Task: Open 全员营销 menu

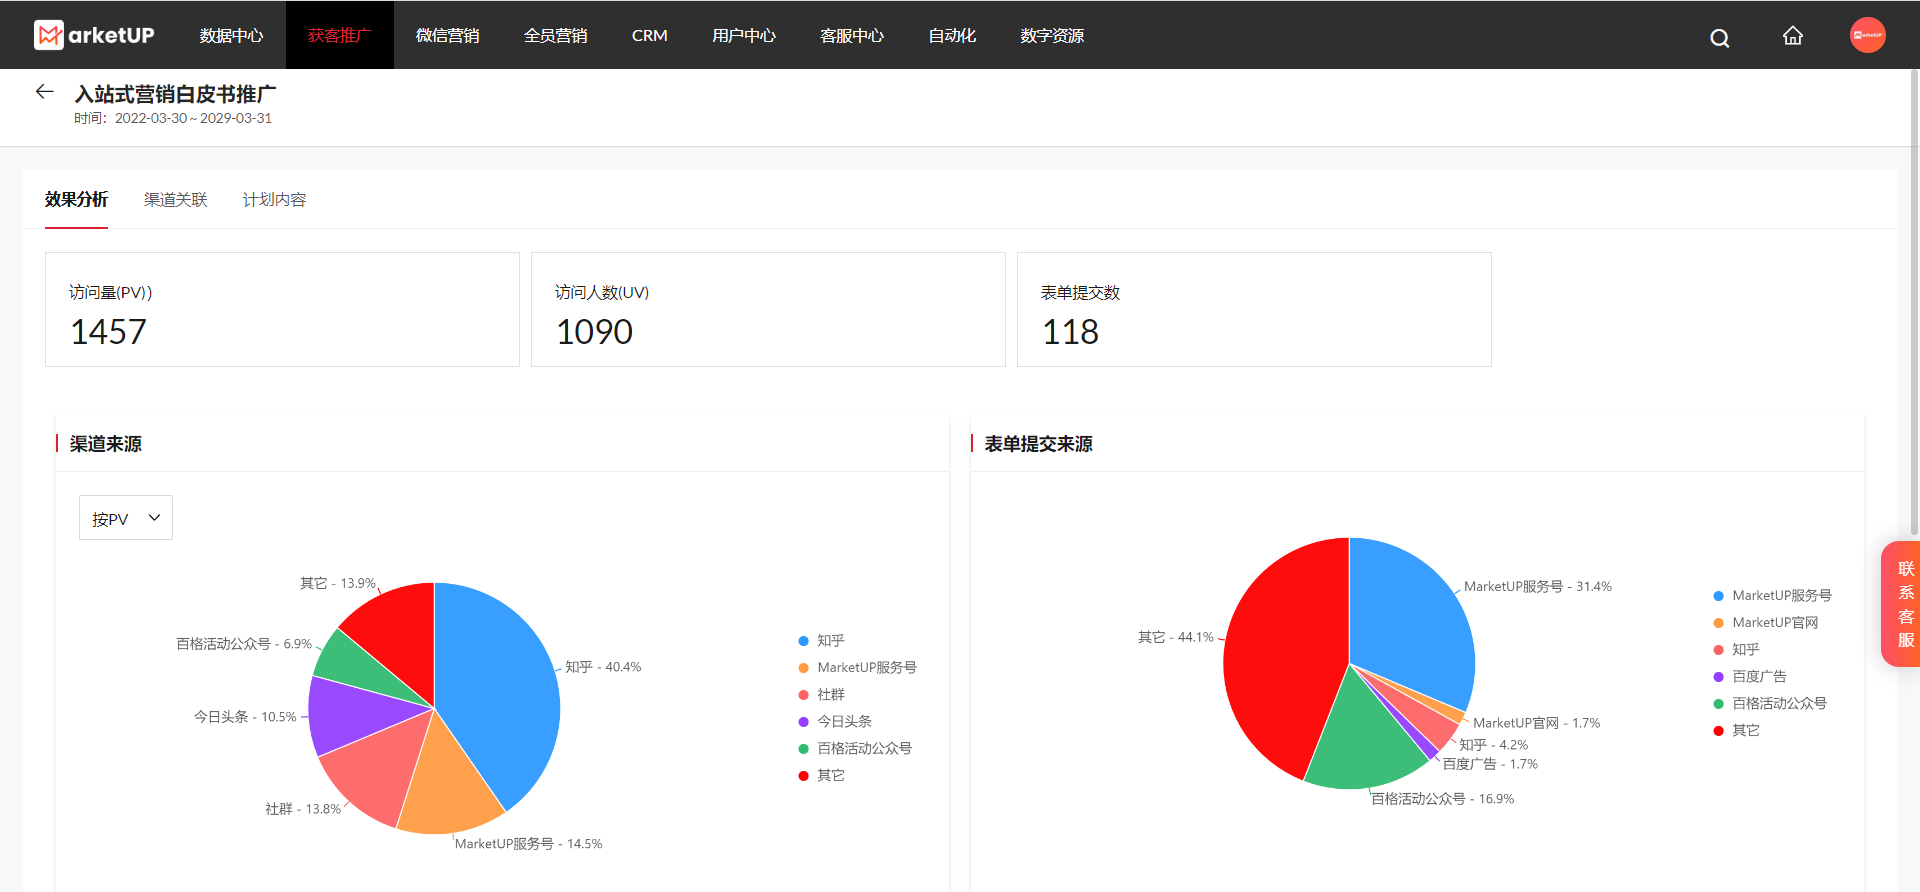Action: tap(555, 35)
